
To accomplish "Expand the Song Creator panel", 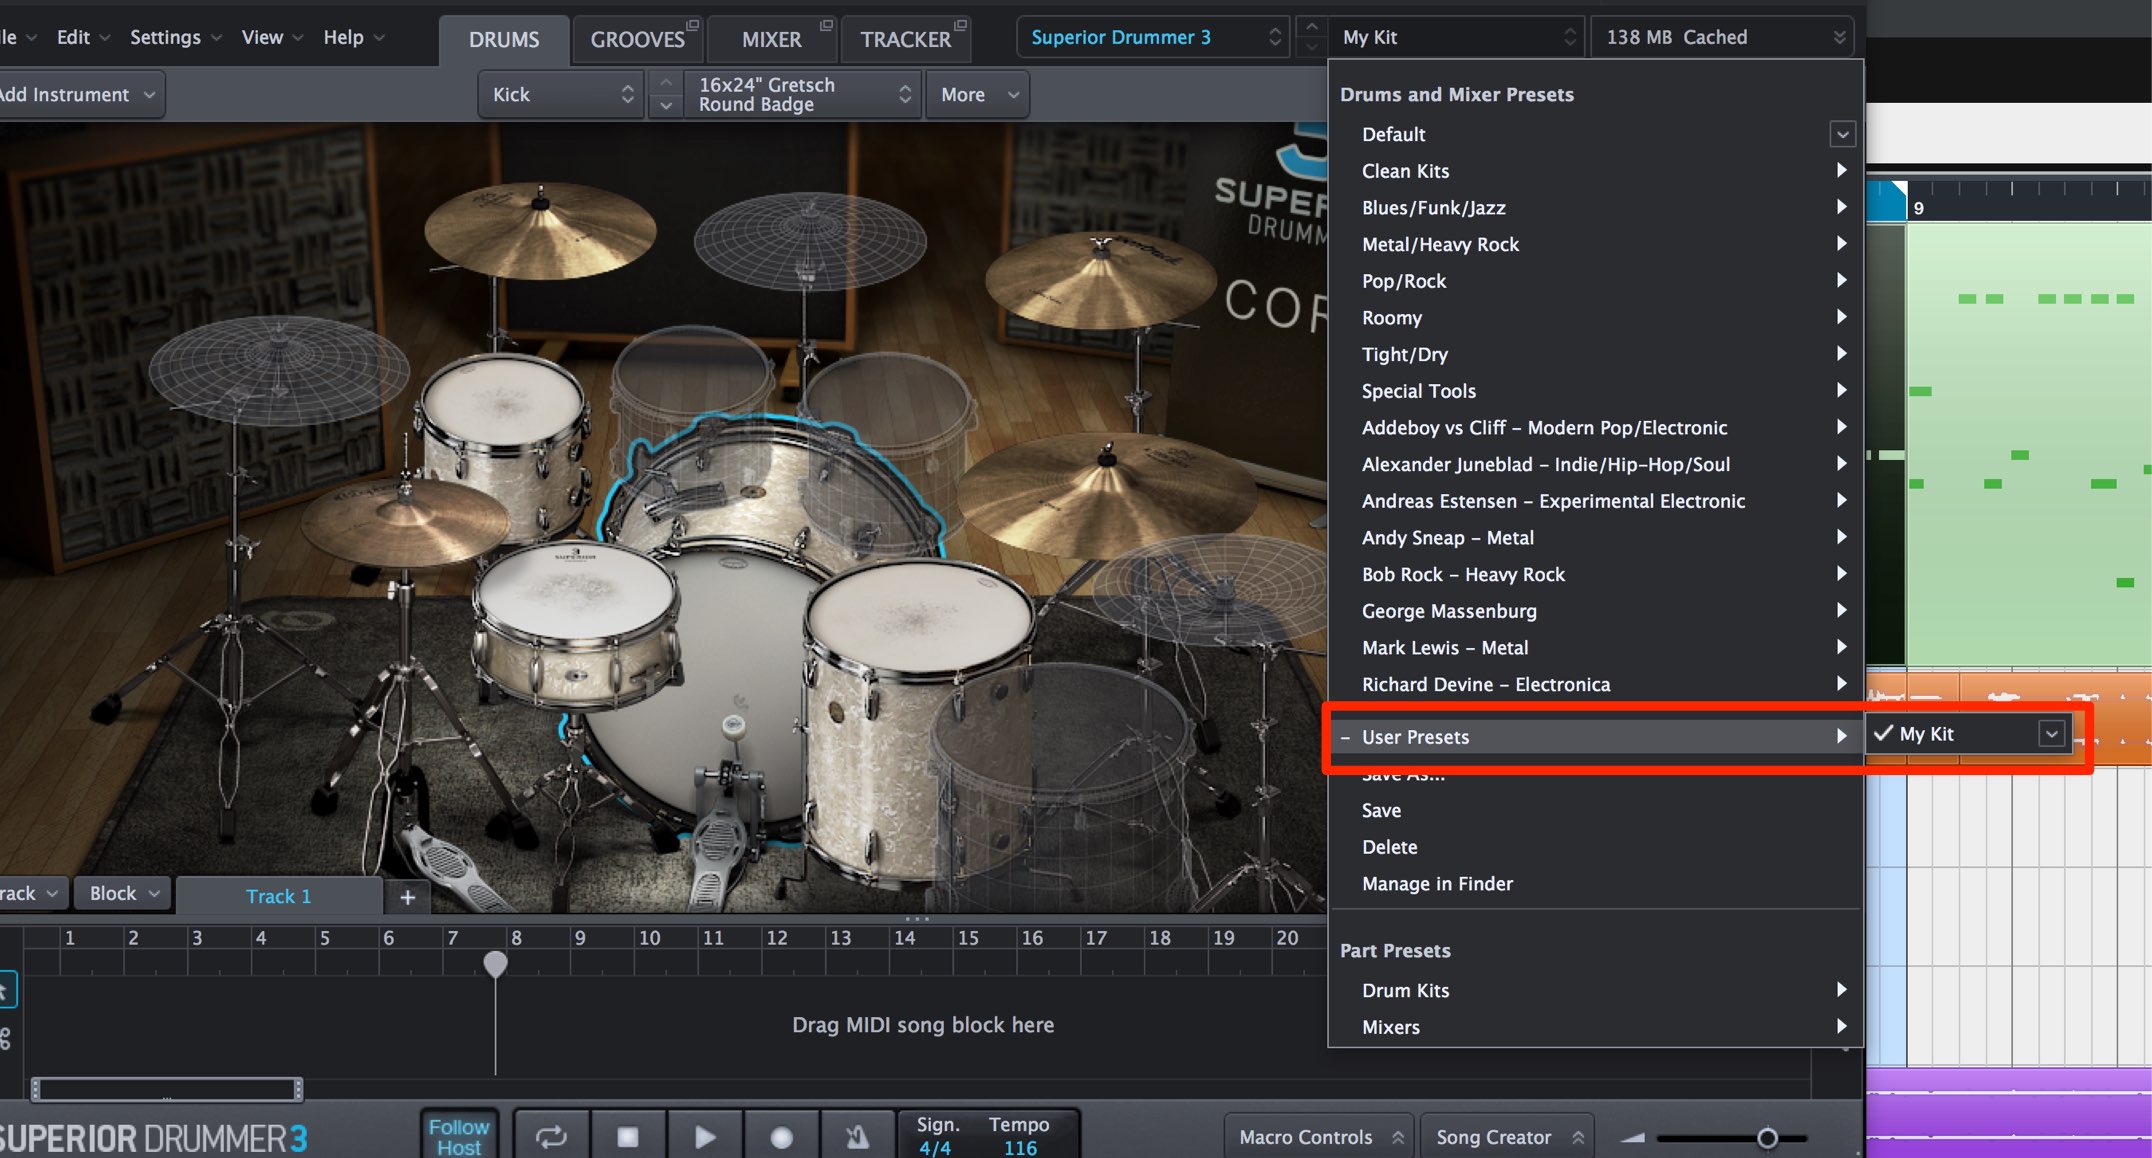I will point(1508,1137).
